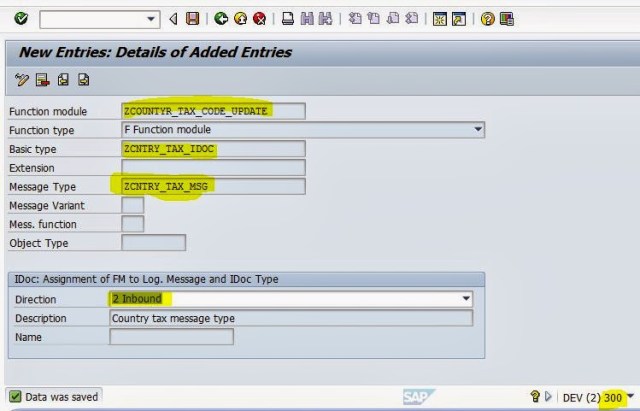640x411 pixels.
Task: Click the Object Type field
Action: (153, 243)
